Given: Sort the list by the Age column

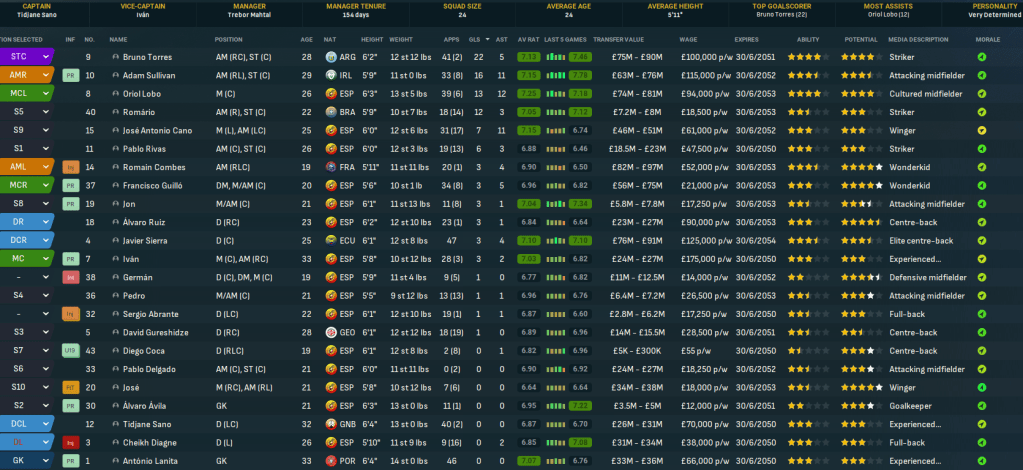Looking at the screenshot, I should (306, 40).
